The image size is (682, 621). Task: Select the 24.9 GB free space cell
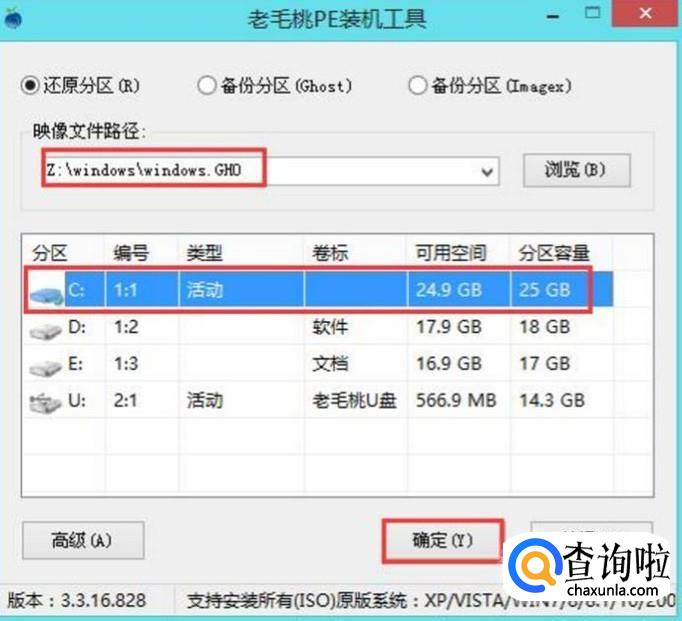point(449,290)
